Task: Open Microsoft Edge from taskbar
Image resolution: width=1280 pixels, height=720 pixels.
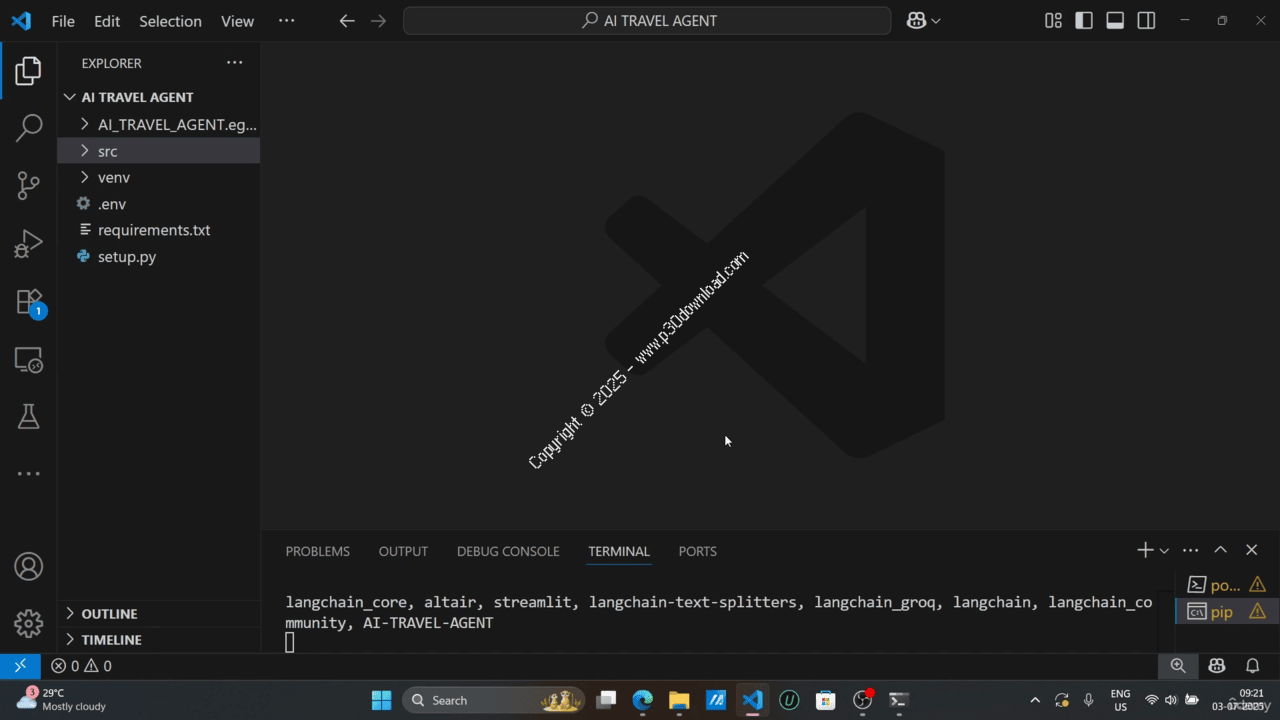Action: point(643,700)
